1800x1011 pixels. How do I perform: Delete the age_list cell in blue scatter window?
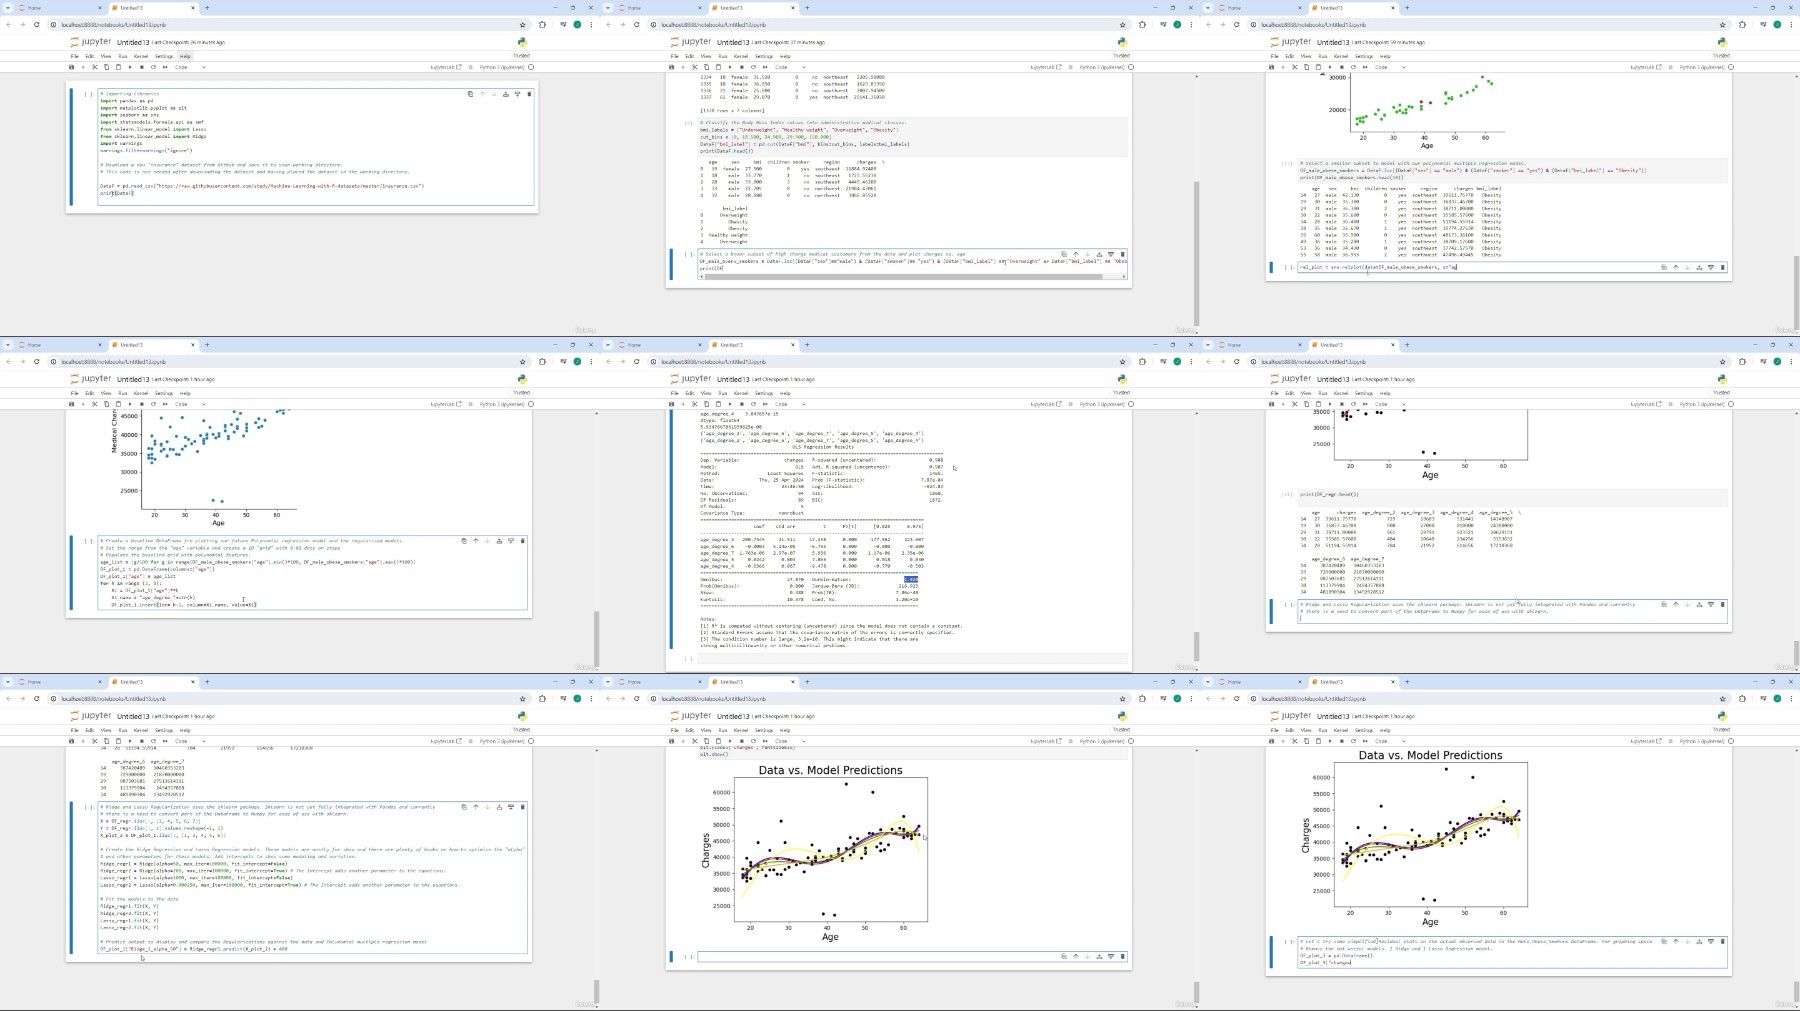pyautogui.click(x=523, y=541)
